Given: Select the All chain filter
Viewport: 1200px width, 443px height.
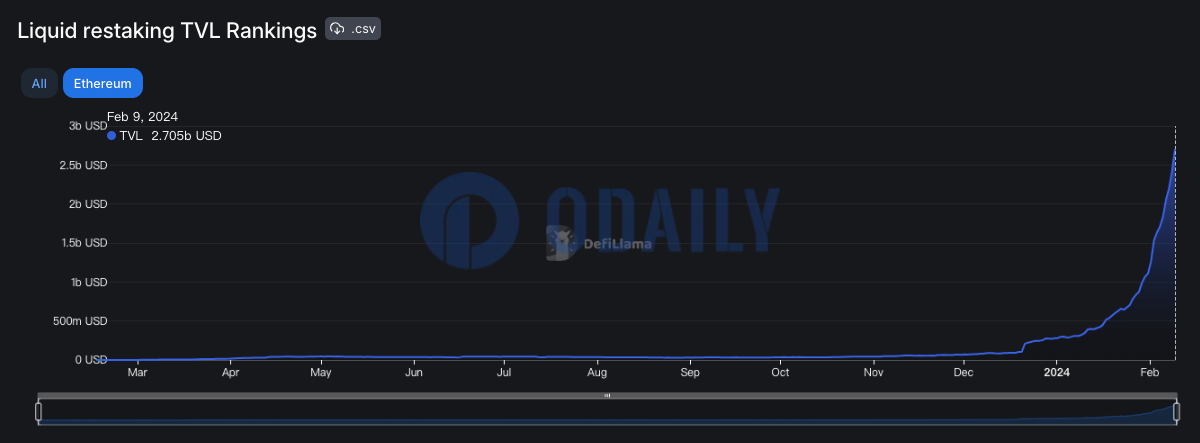Looking at the screenshot, I should (x=39, y=83).
